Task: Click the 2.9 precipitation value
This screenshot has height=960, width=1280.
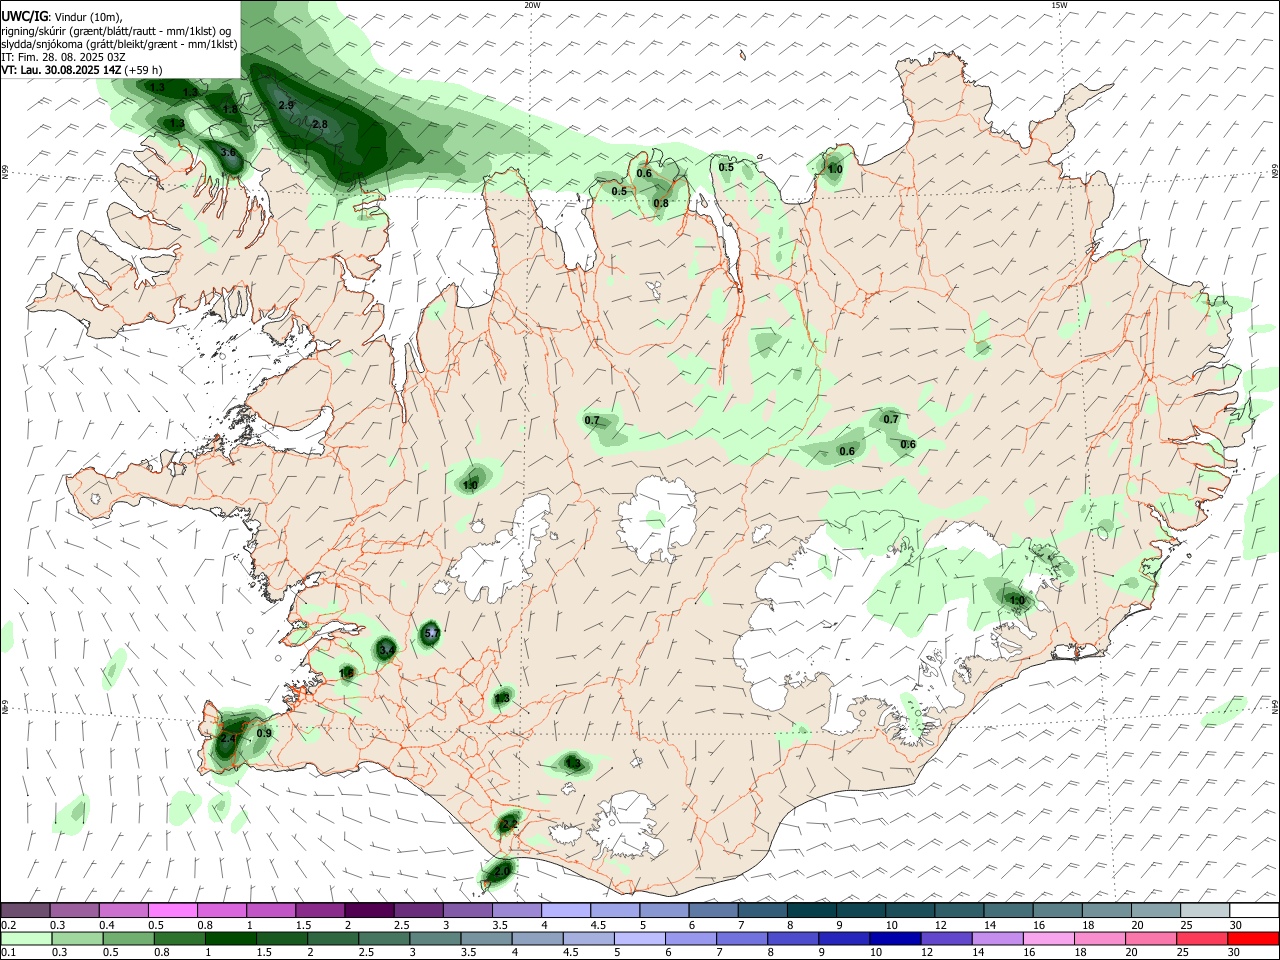Action: coord(286,105)
